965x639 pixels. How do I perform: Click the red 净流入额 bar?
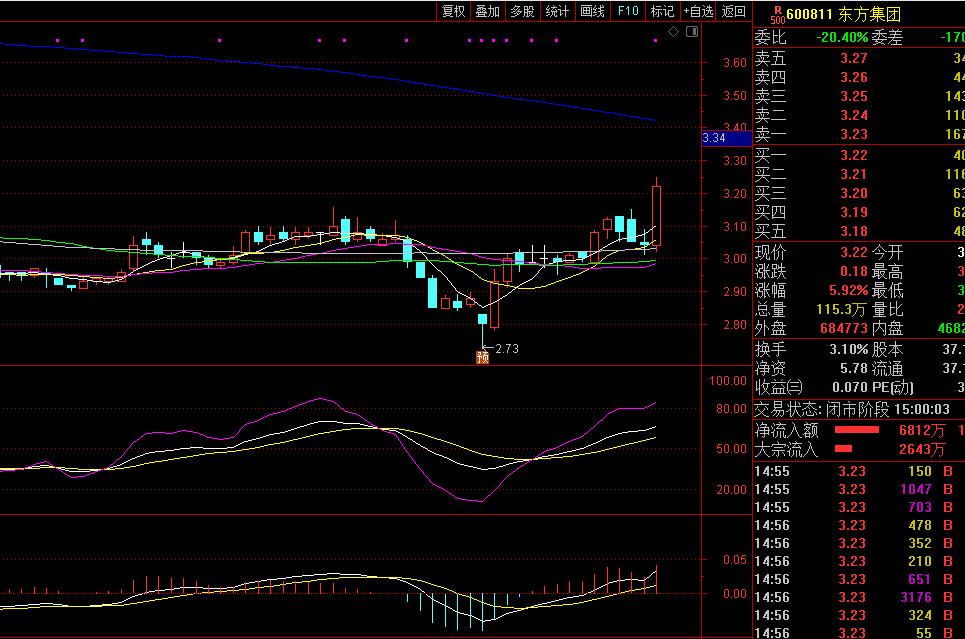pos(842,430)
